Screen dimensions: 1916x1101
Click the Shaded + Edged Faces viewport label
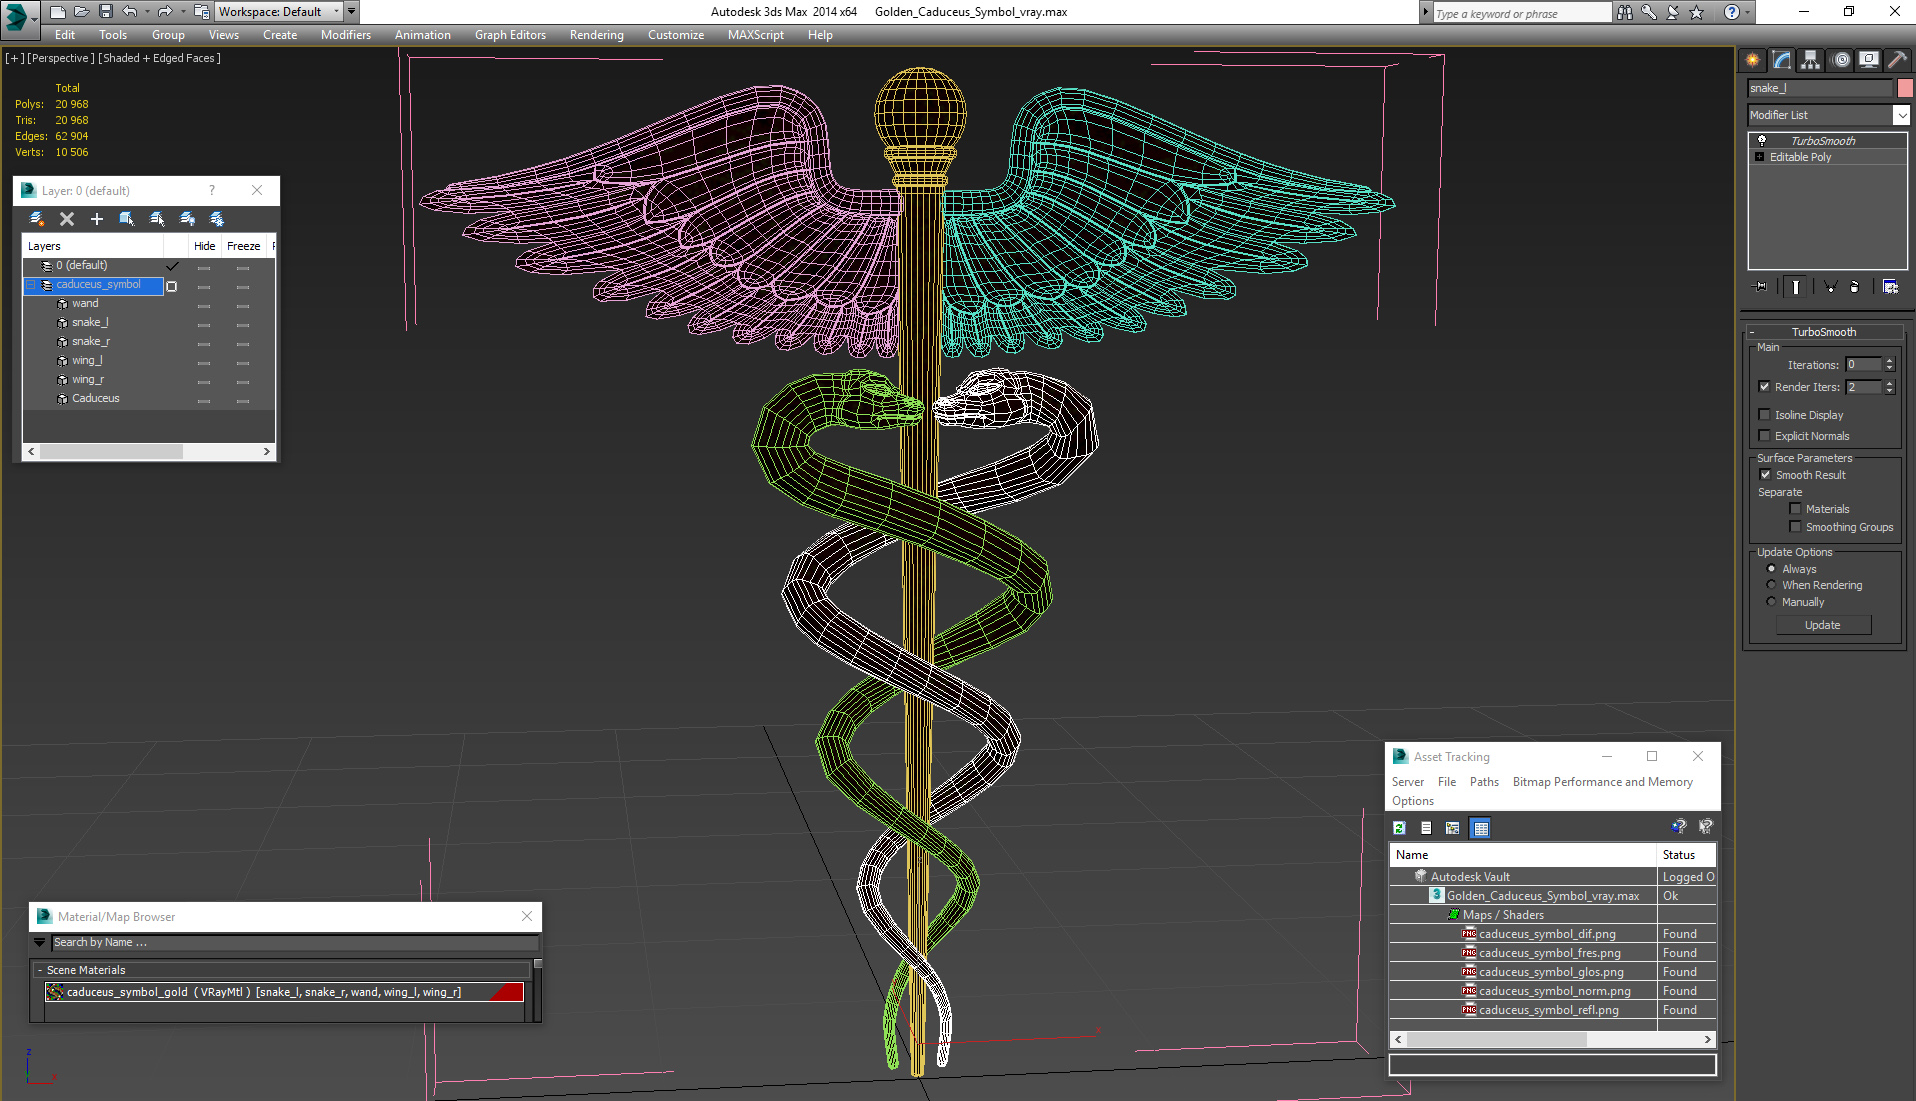click(x=160, y=58)
